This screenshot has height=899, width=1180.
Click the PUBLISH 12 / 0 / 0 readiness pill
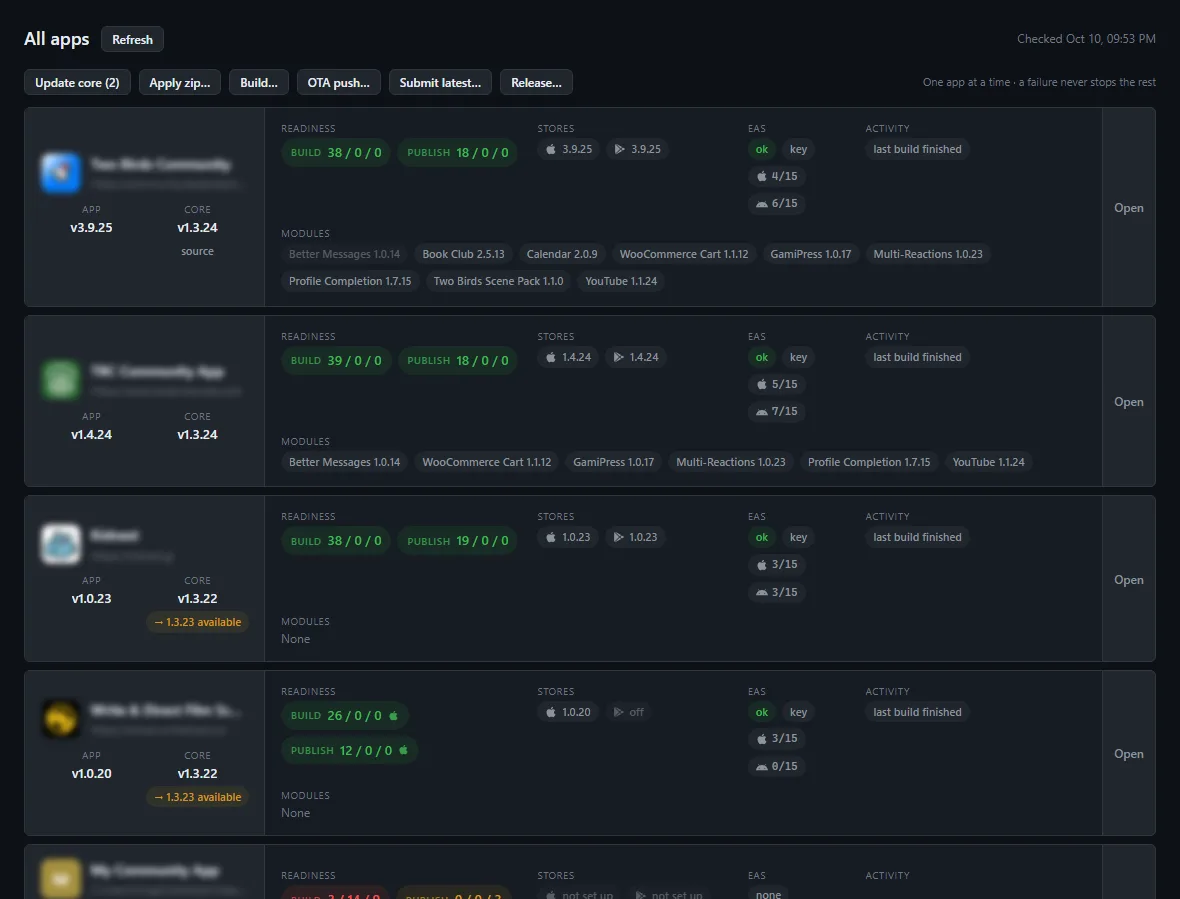[x=350, y=750]
